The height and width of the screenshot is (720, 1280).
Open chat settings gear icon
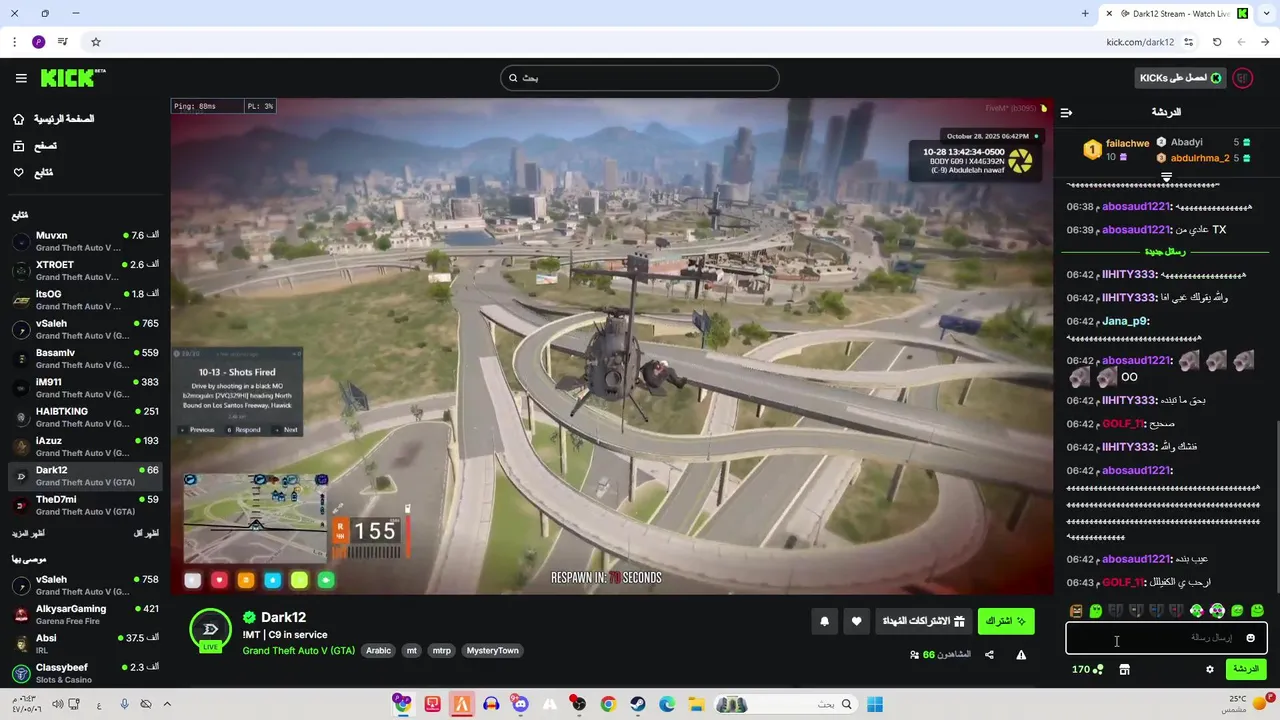[1209, 669]
